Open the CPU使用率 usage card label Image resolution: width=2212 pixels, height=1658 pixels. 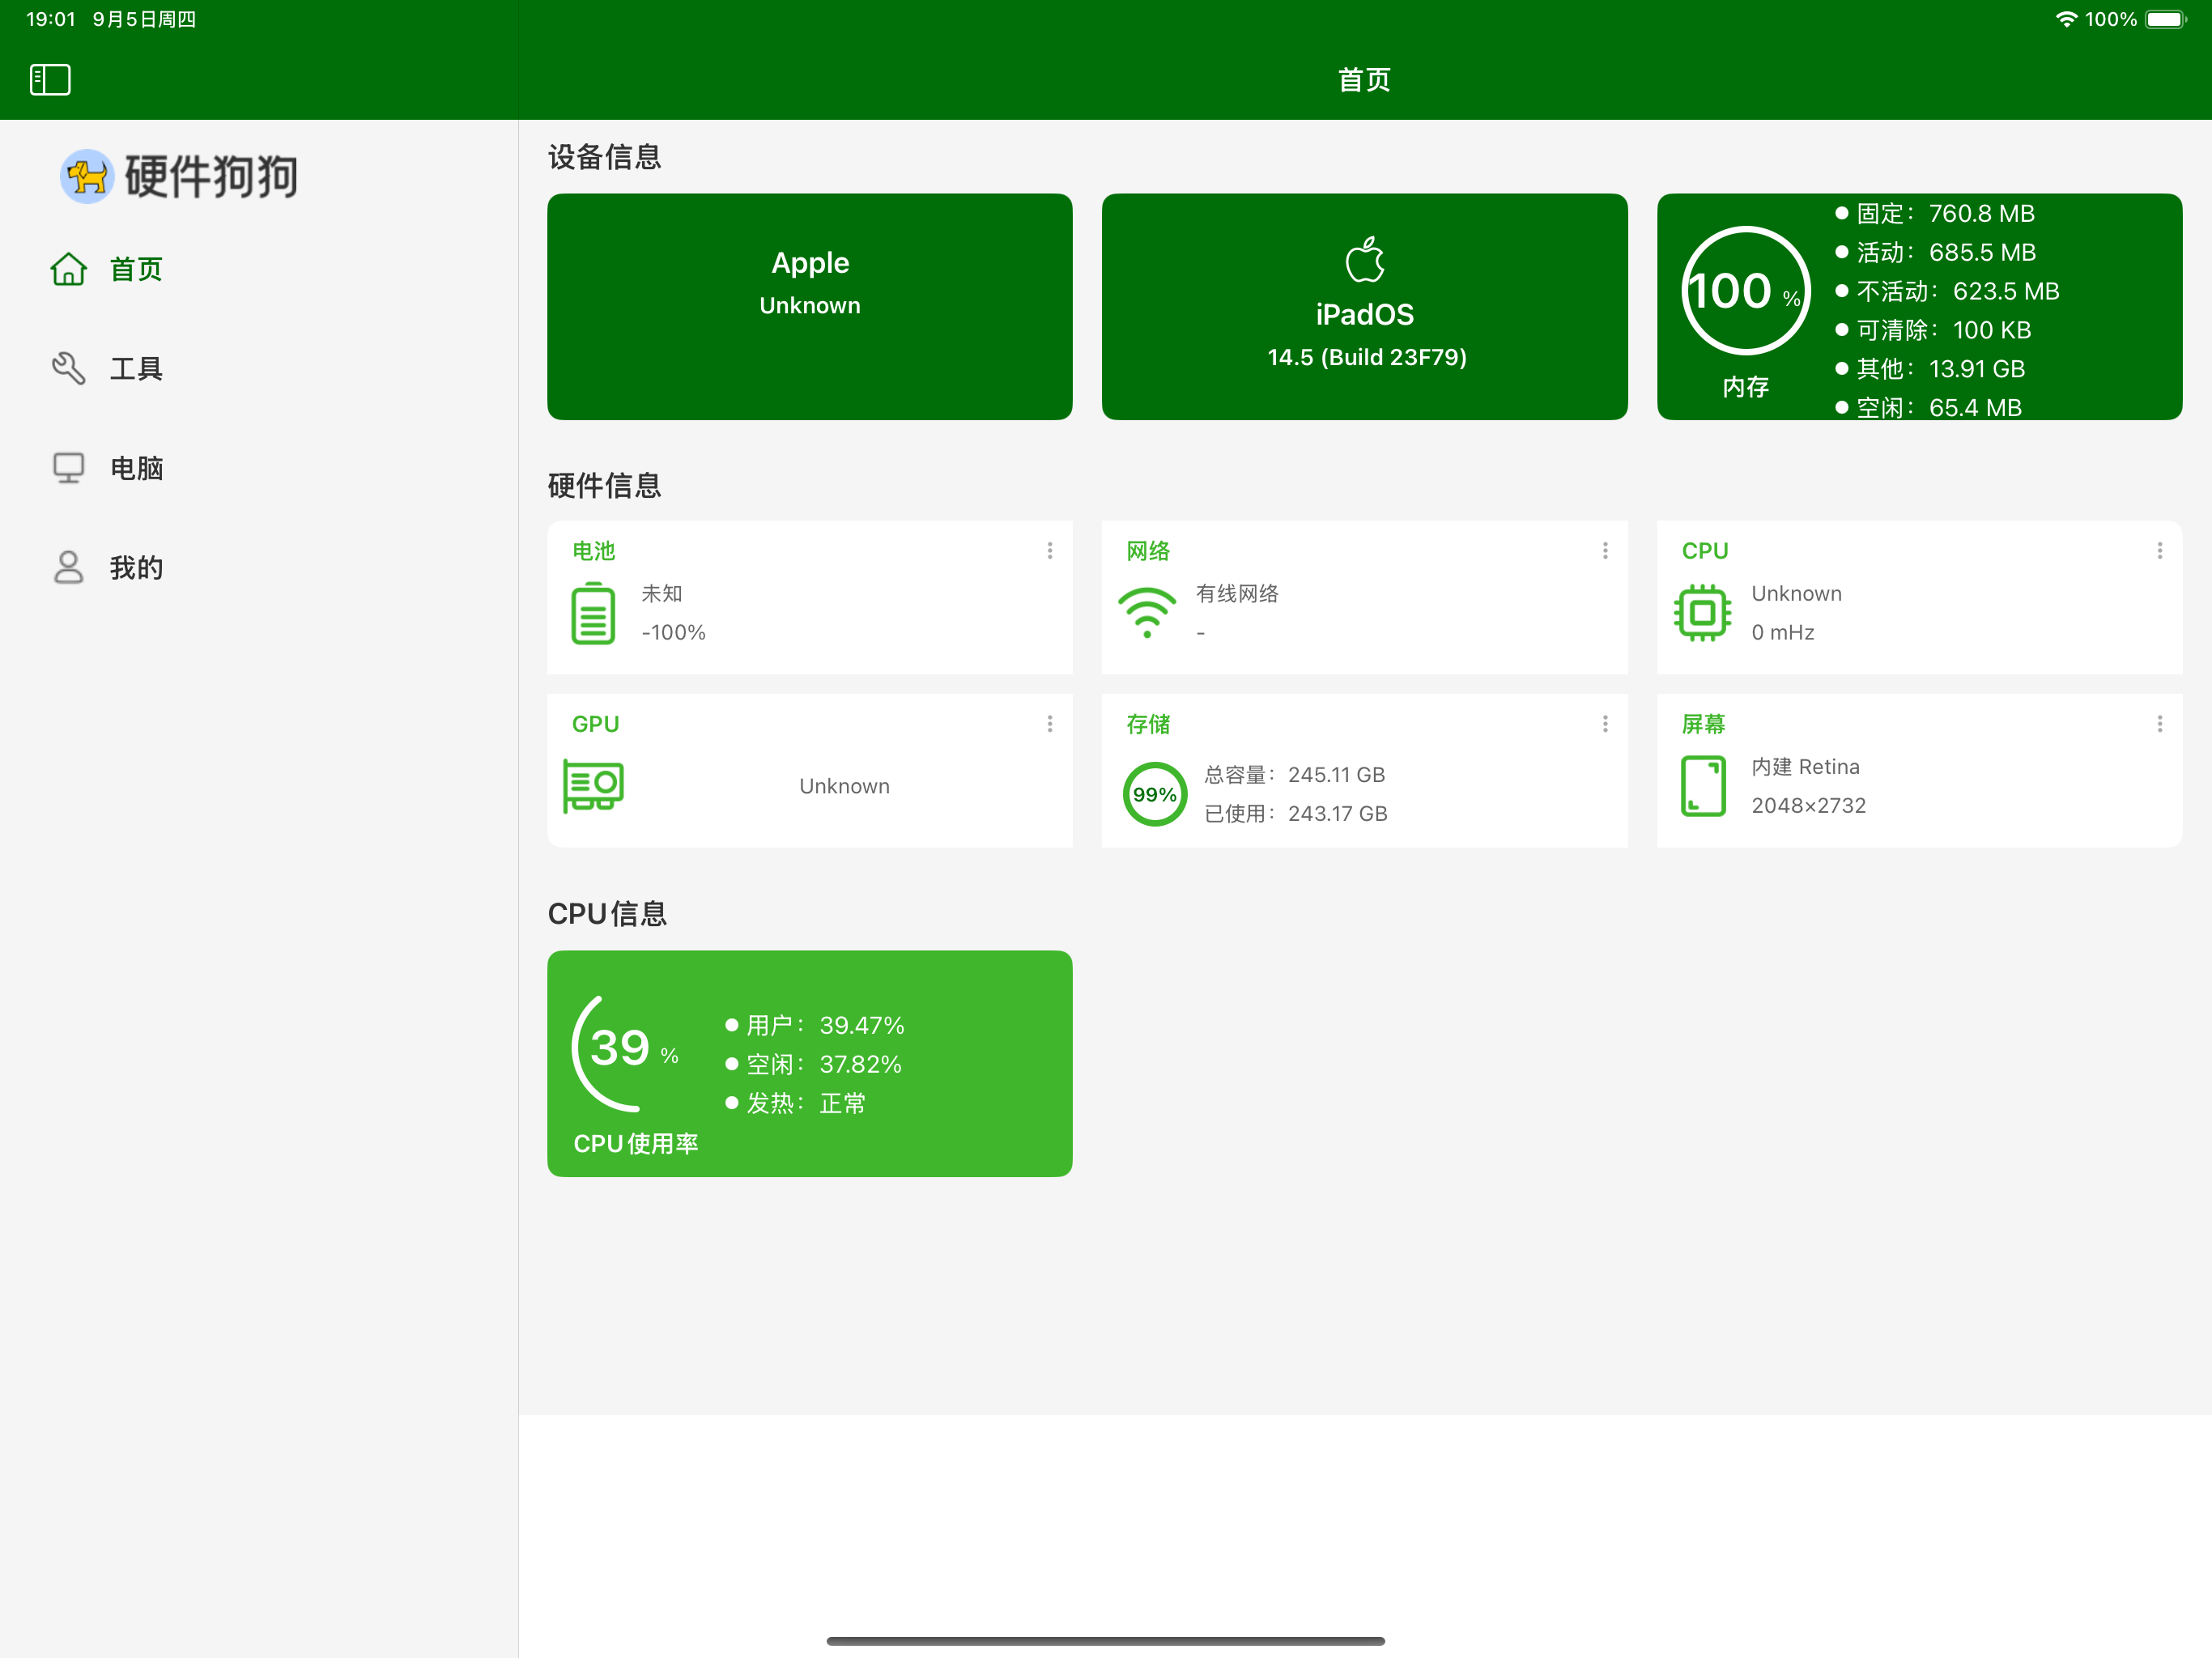point(636,1144)
